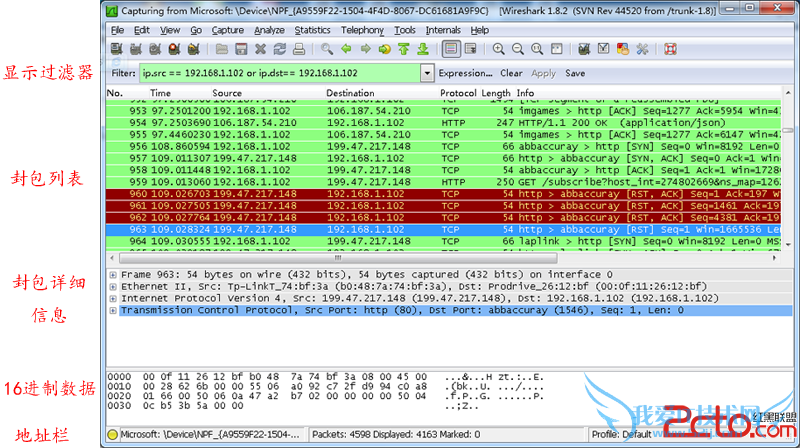Open the capture options icon
Image resolution: width=800 pixels, height=448 pixels.
(136, 48)
